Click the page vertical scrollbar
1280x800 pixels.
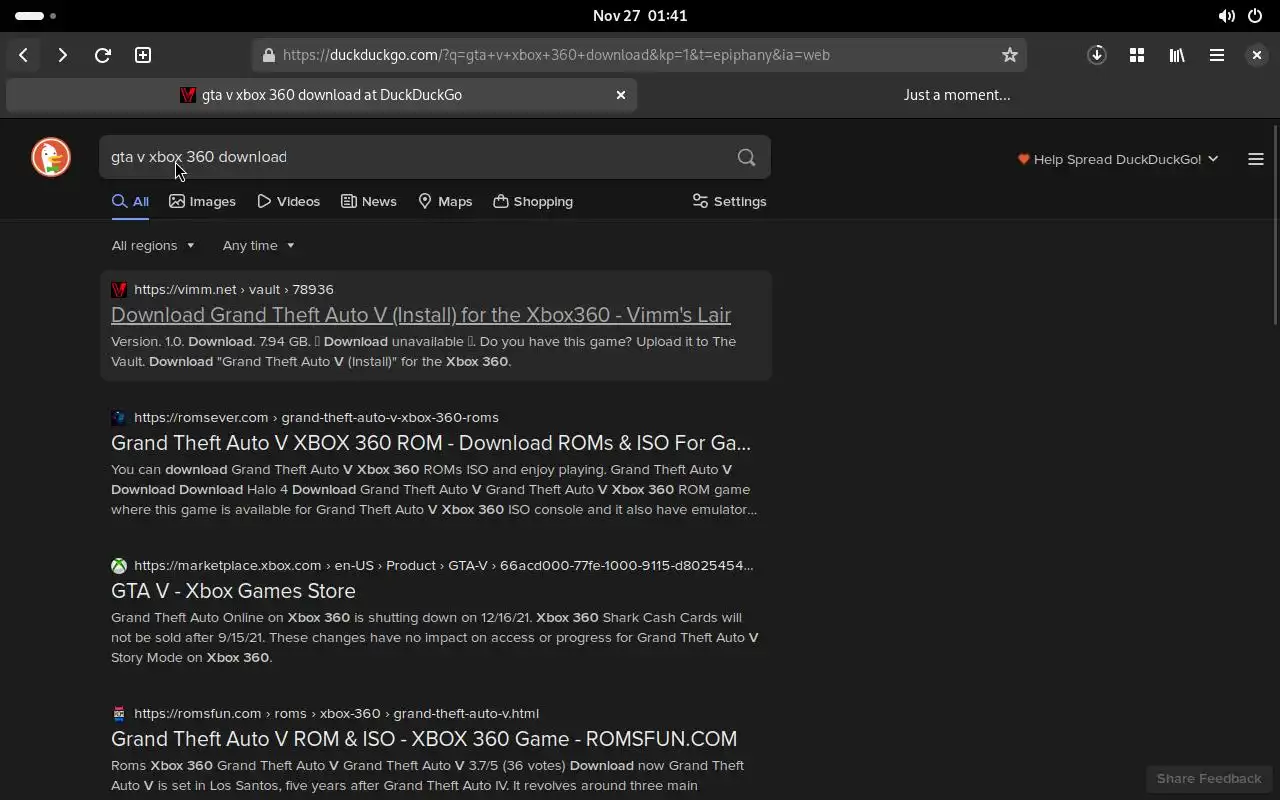coord(1275,226)
